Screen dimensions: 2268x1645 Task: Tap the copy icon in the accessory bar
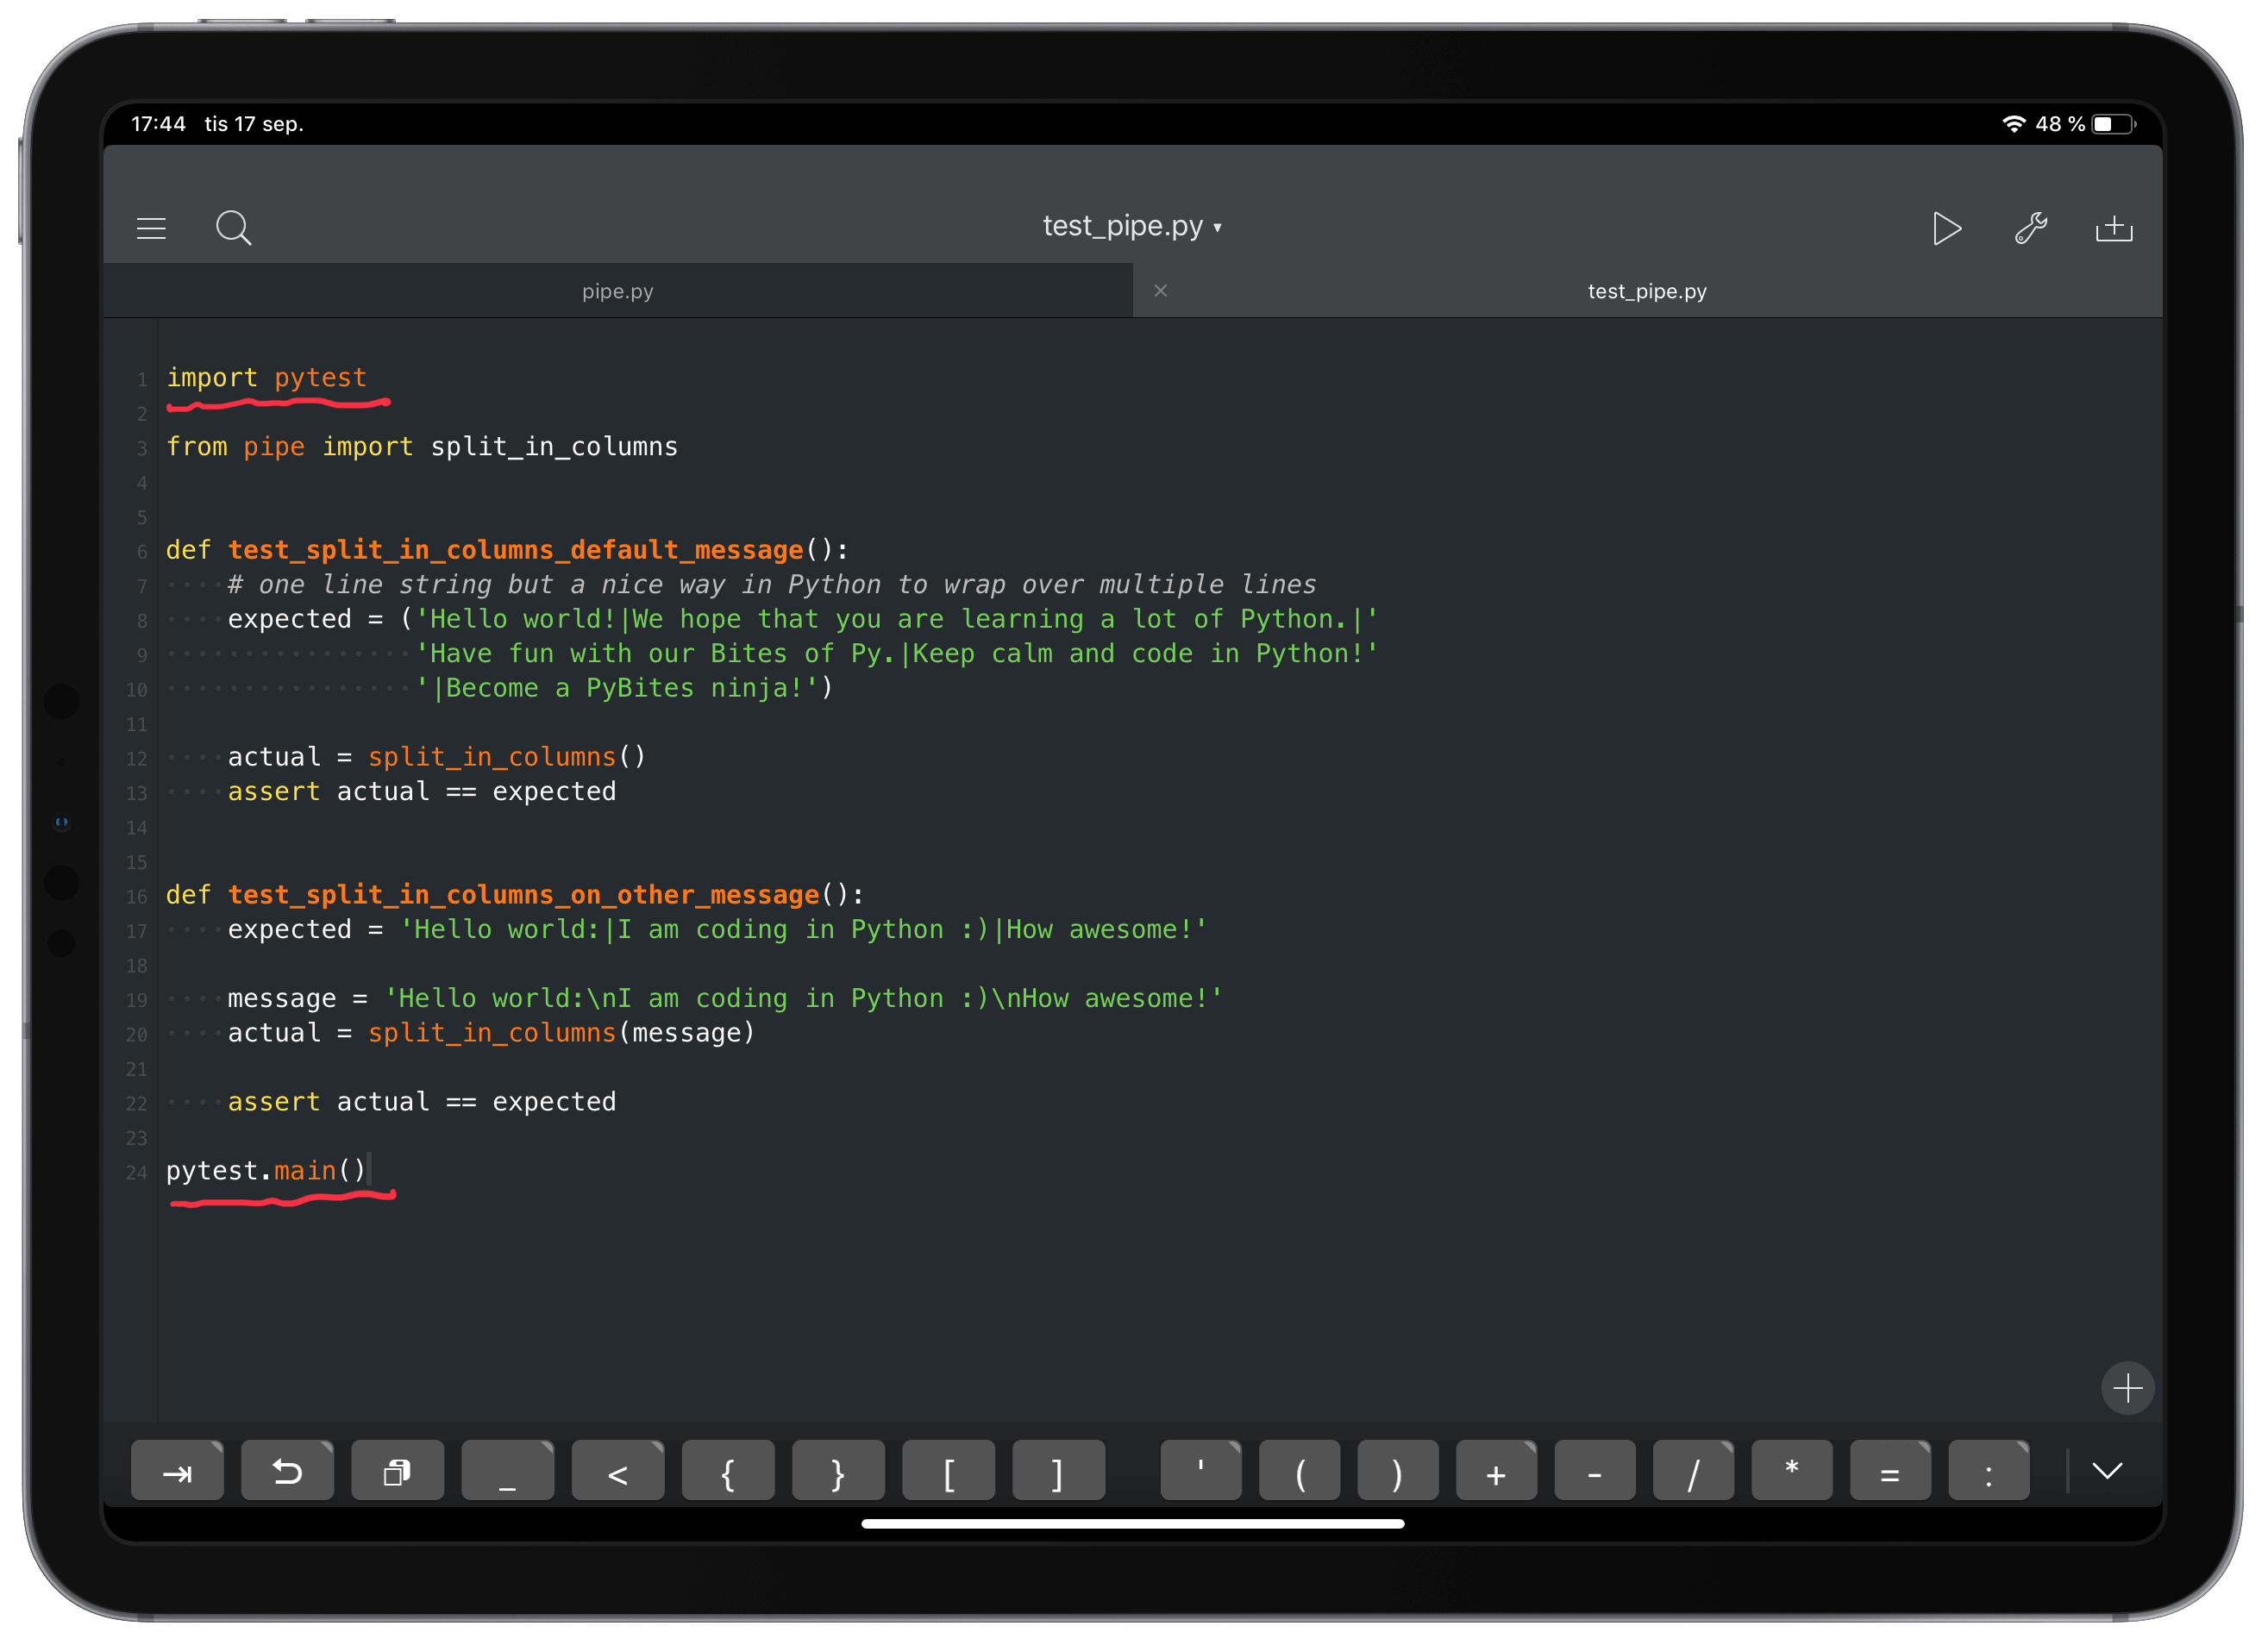click(397, 1470)
